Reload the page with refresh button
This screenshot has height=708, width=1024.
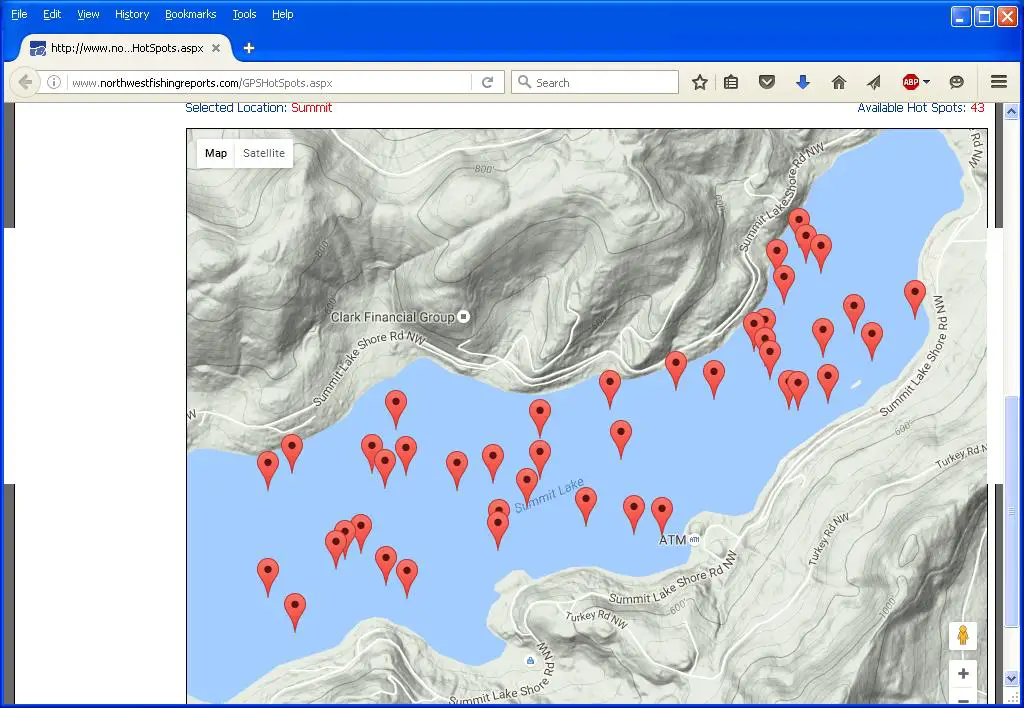488,83
